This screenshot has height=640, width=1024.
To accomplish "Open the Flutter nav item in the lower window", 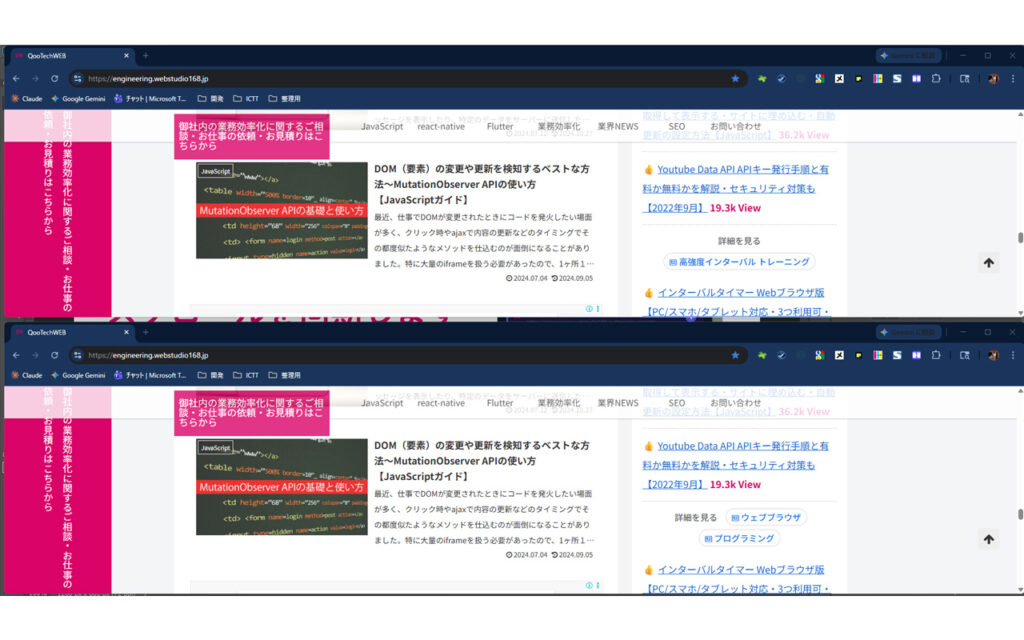I will [x=500, y=403].
